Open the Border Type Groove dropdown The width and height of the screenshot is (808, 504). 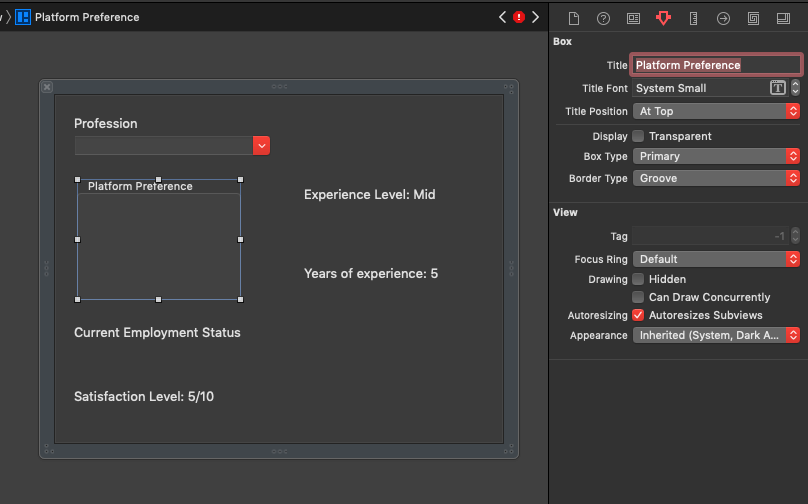716,178
